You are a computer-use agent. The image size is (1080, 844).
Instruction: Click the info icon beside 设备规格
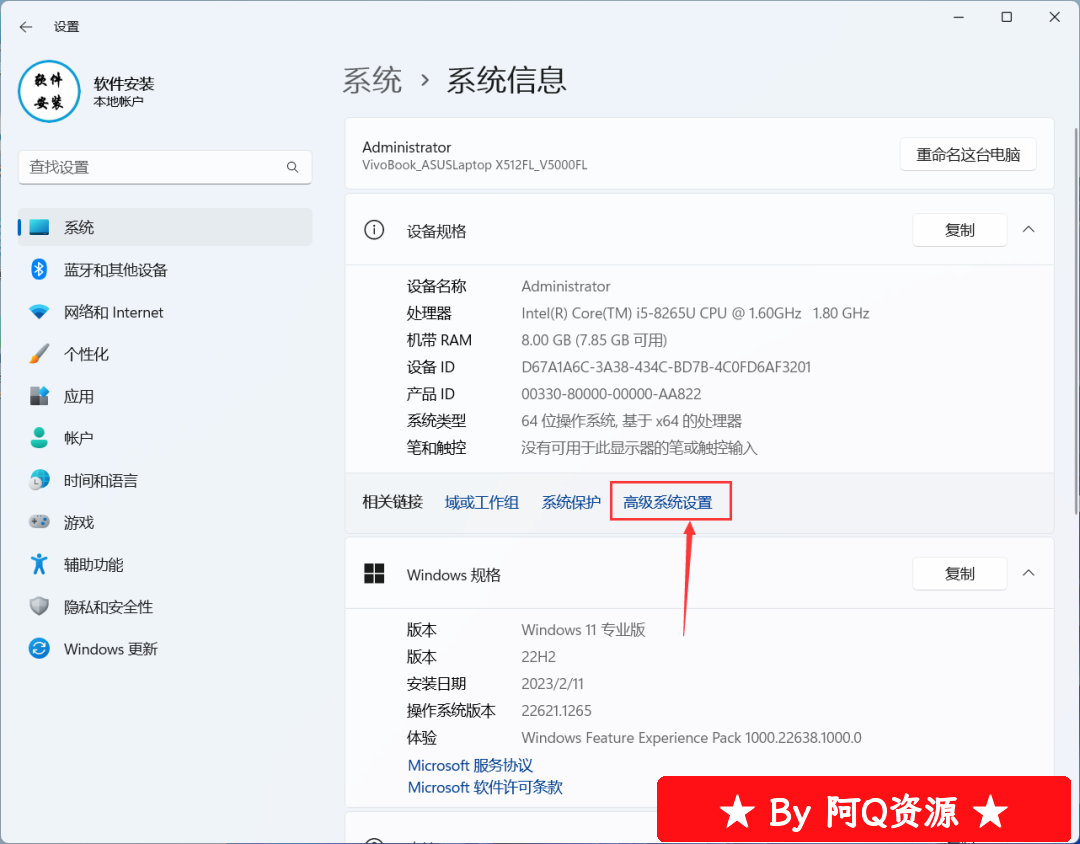click(374, 230)
